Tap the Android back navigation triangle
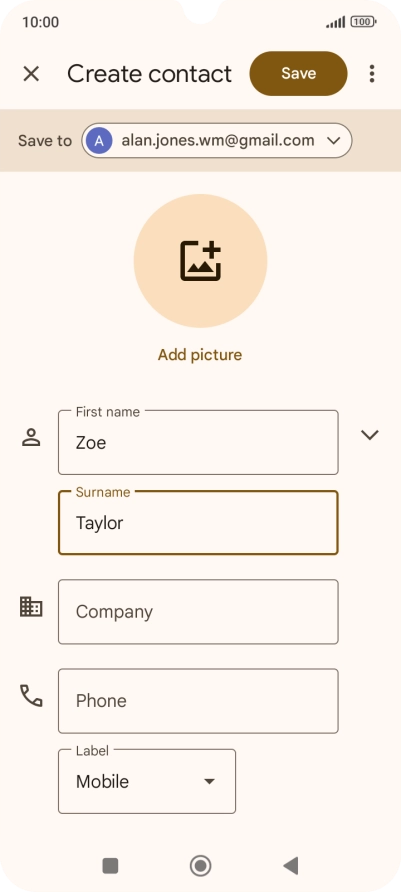This screenshot has height=892, width=401. [291, 866]
